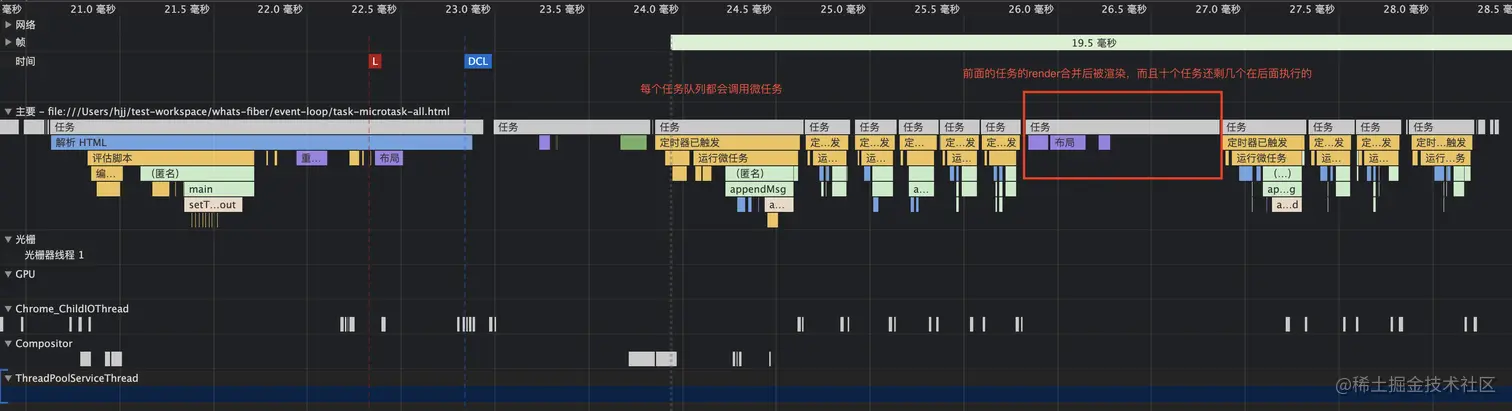Collapse the Compositor track
Image resolution: width=1512 pixels, height=411 pixels.
(9, 344)
